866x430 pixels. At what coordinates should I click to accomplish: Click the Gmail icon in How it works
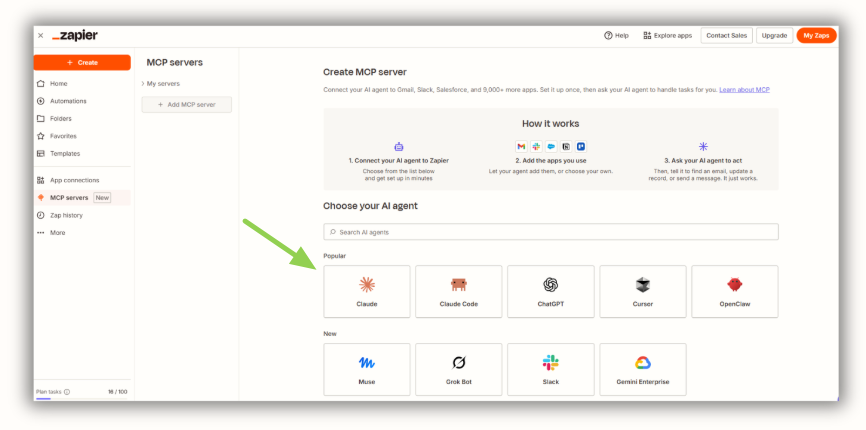point(521,147)
